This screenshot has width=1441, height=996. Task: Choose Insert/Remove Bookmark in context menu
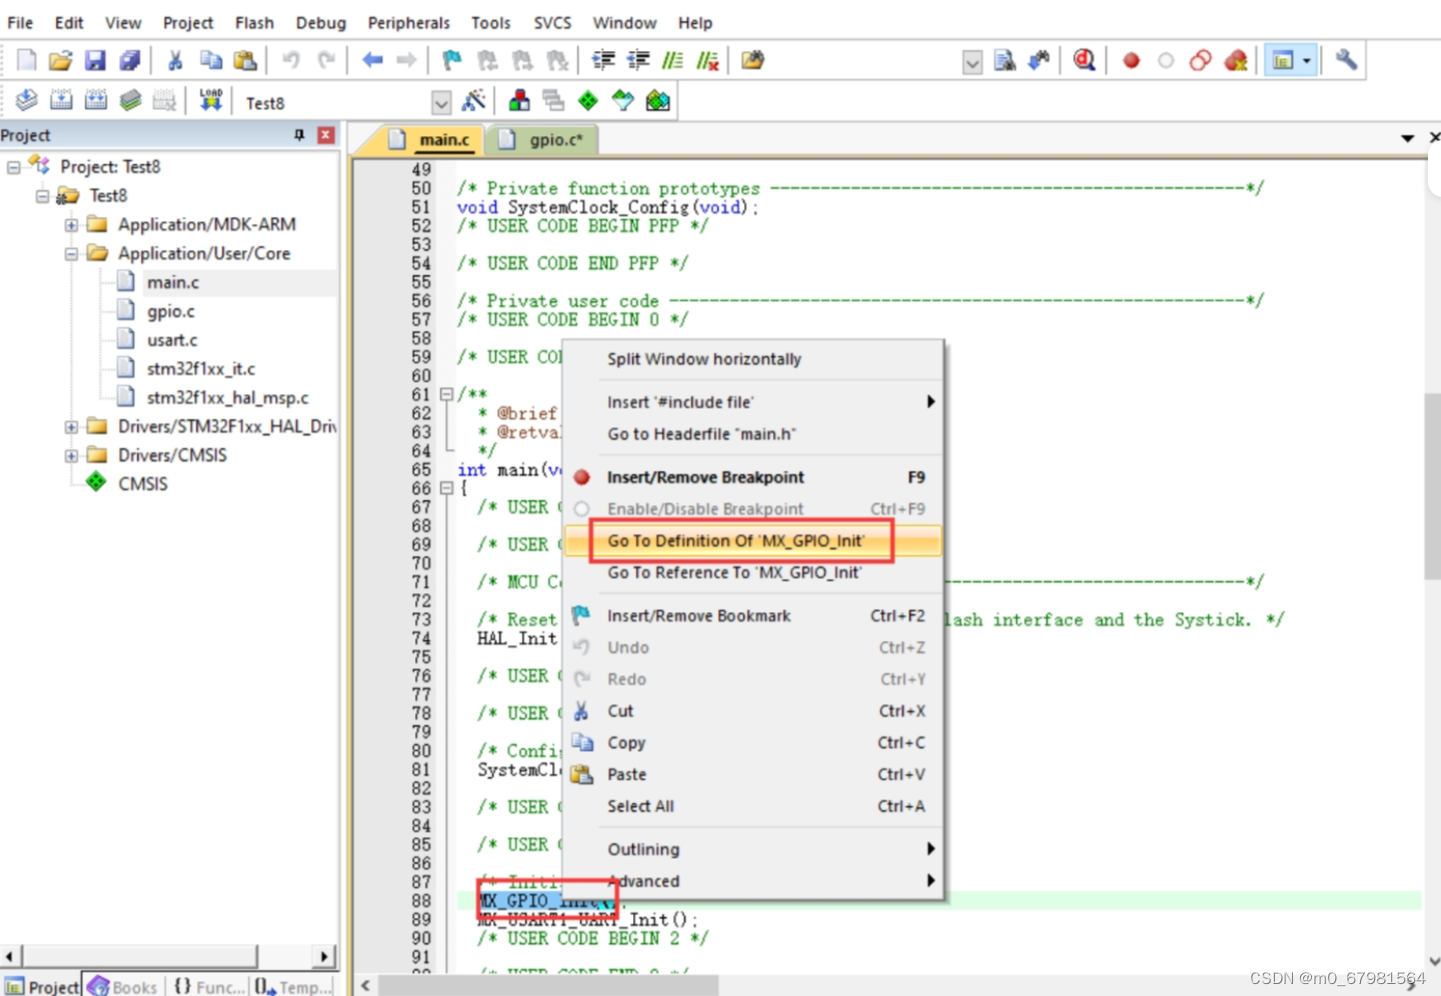[753, 616]
